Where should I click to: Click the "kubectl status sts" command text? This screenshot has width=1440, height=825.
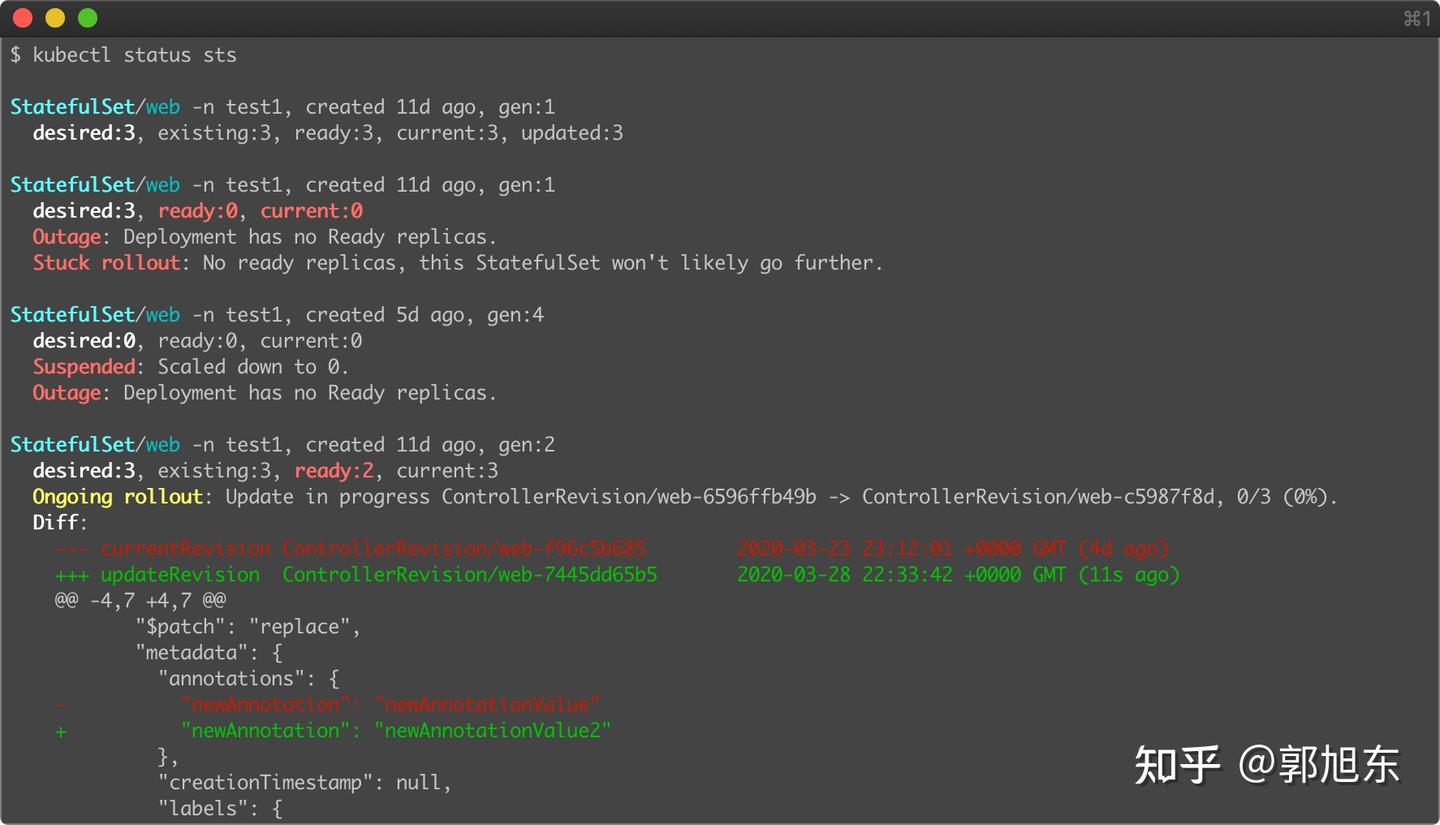tap(135, 55)
